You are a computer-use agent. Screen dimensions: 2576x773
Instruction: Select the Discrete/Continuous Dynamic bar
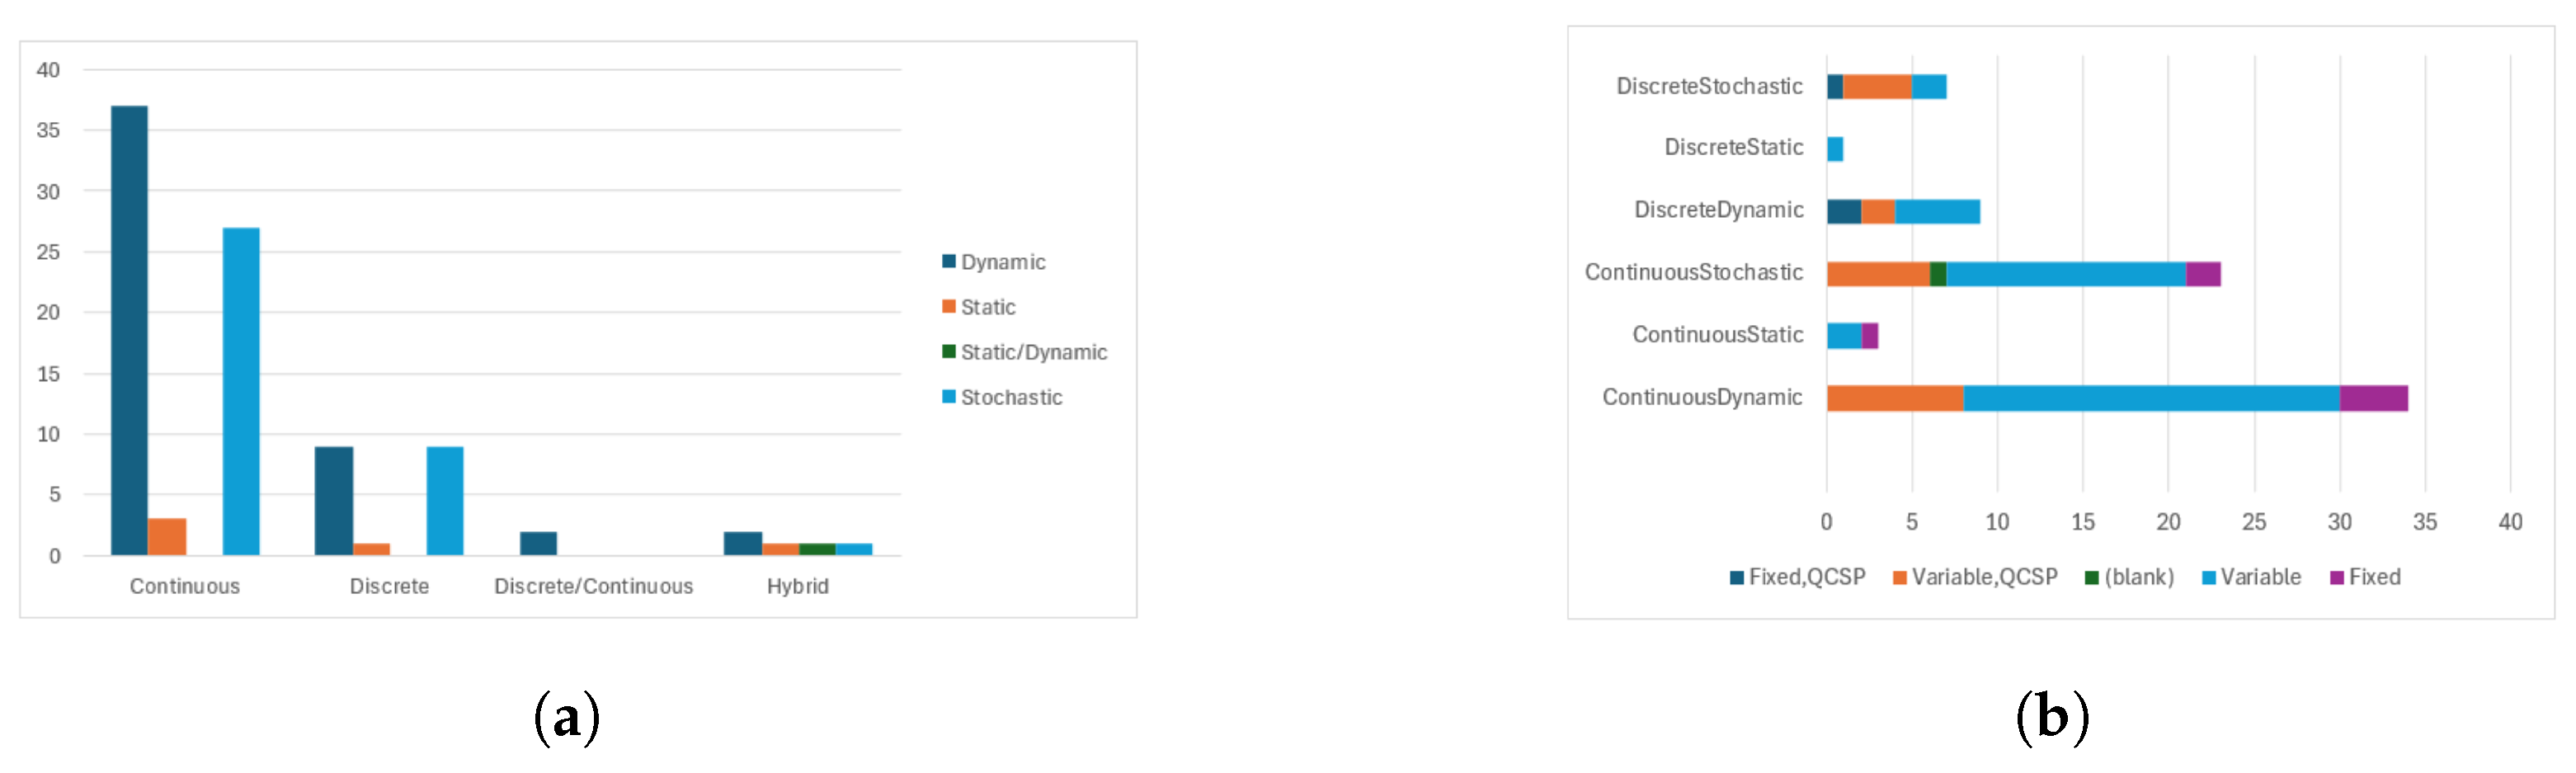[538, 543]
